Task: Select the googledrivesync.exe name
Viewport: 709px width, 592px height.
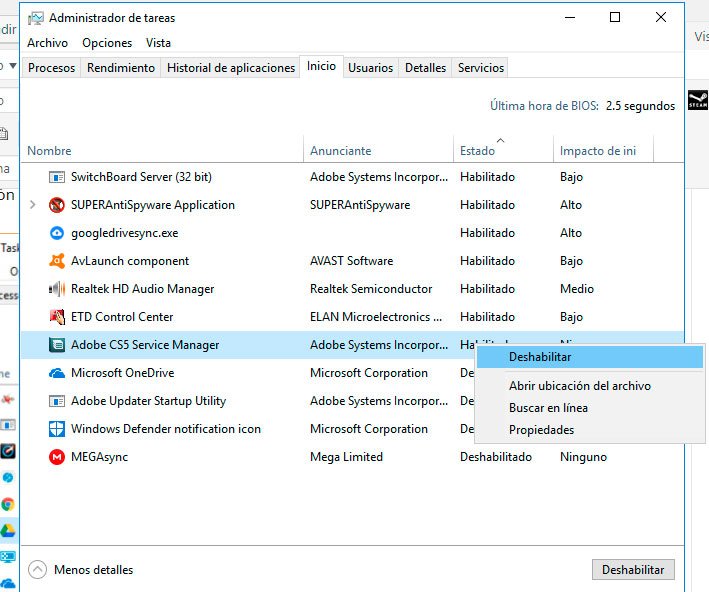Action: (x=124, y=233)
